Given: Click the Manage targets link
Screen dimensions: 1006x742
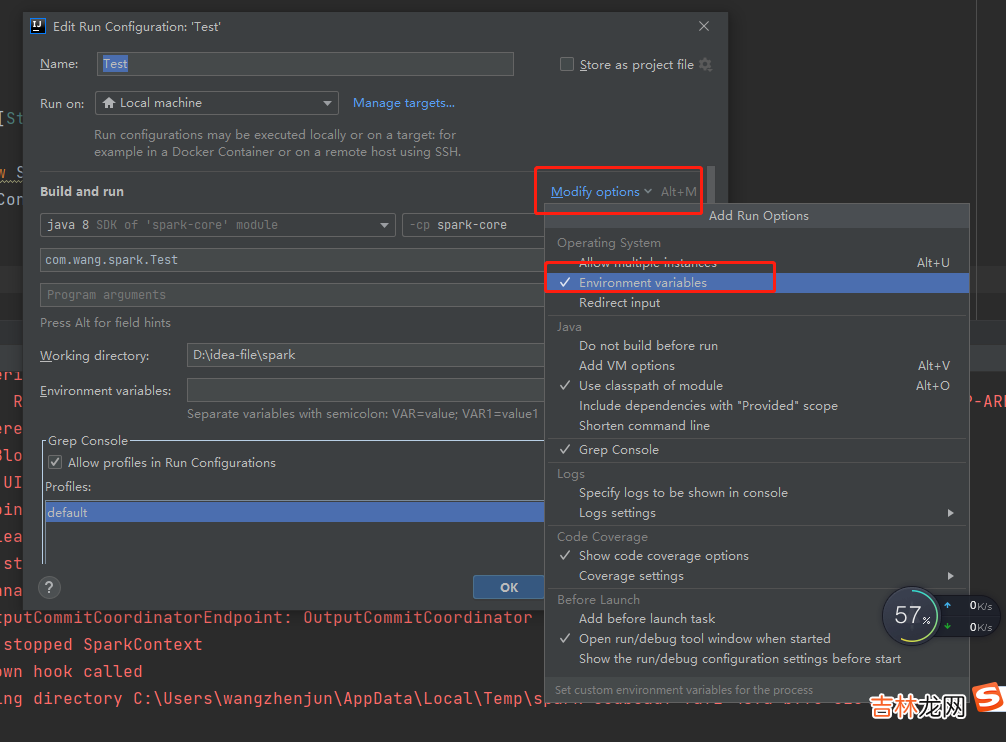Looking at the screenshot, I should [403, 103].
